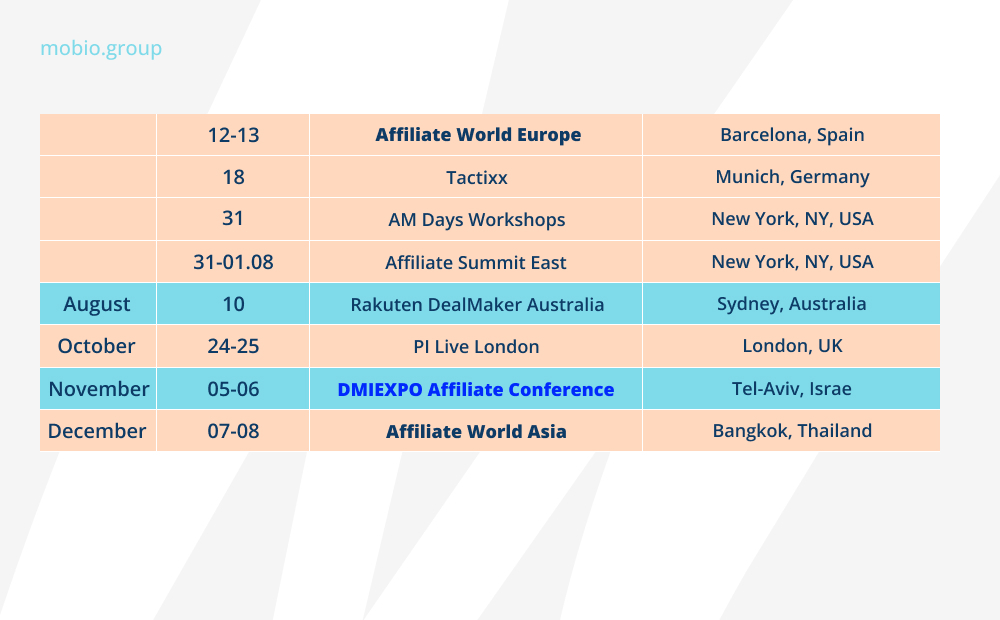Select the Tactixx event cell
Viewport: 1000px width, 620px height.
[476, 177]
